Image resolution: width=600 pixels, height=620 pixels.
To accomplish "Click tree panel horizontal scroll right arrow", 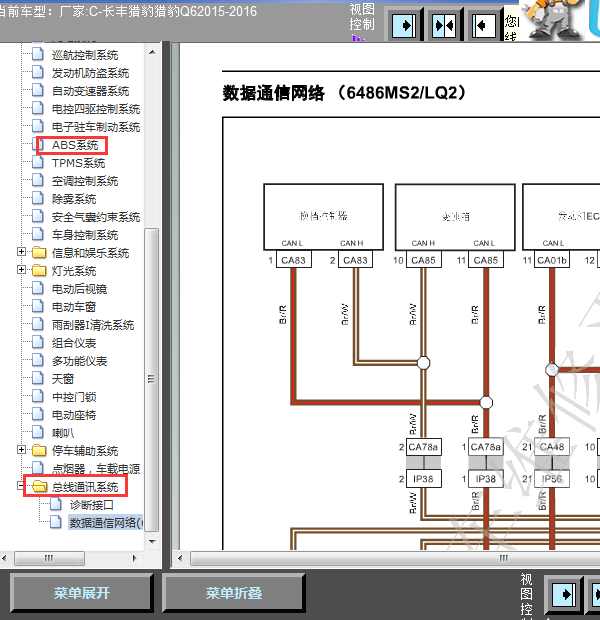I will 134,558.
